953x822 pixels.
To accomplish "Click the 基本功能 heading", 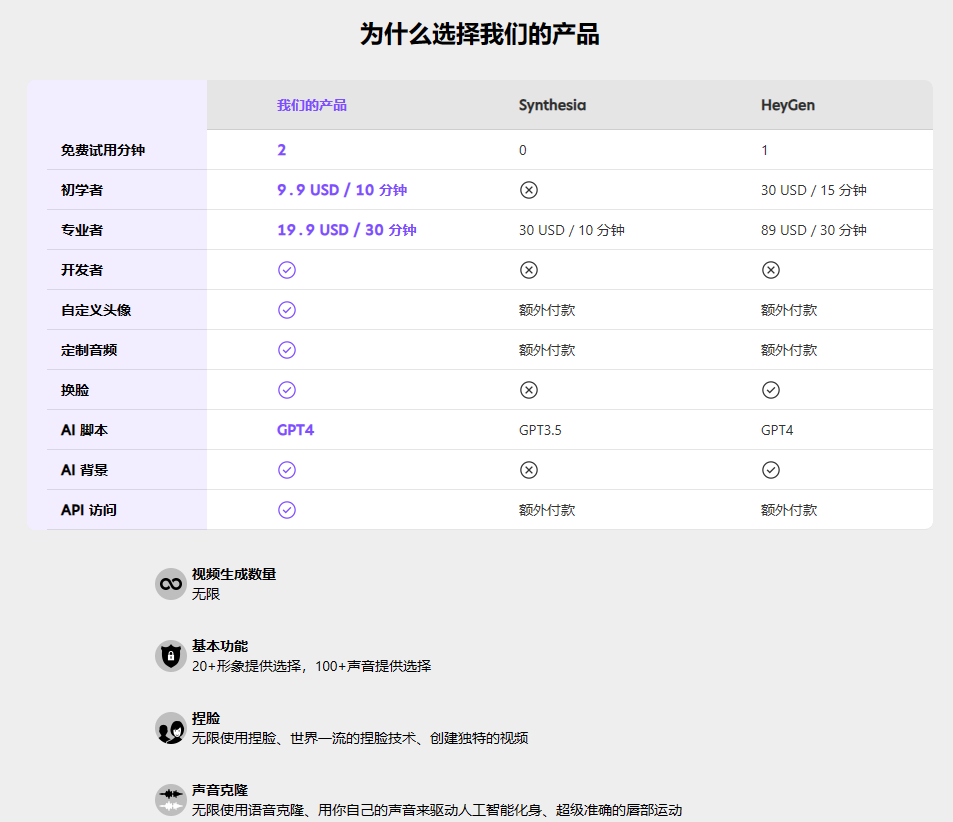I will click(x=220, y=646).
